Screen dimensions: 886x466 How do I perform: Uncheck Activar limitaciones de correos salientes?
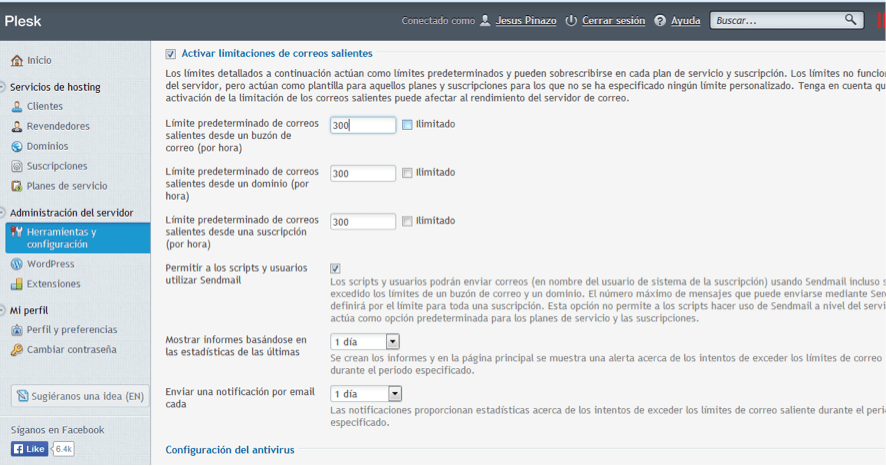click(x=171, y=54)
